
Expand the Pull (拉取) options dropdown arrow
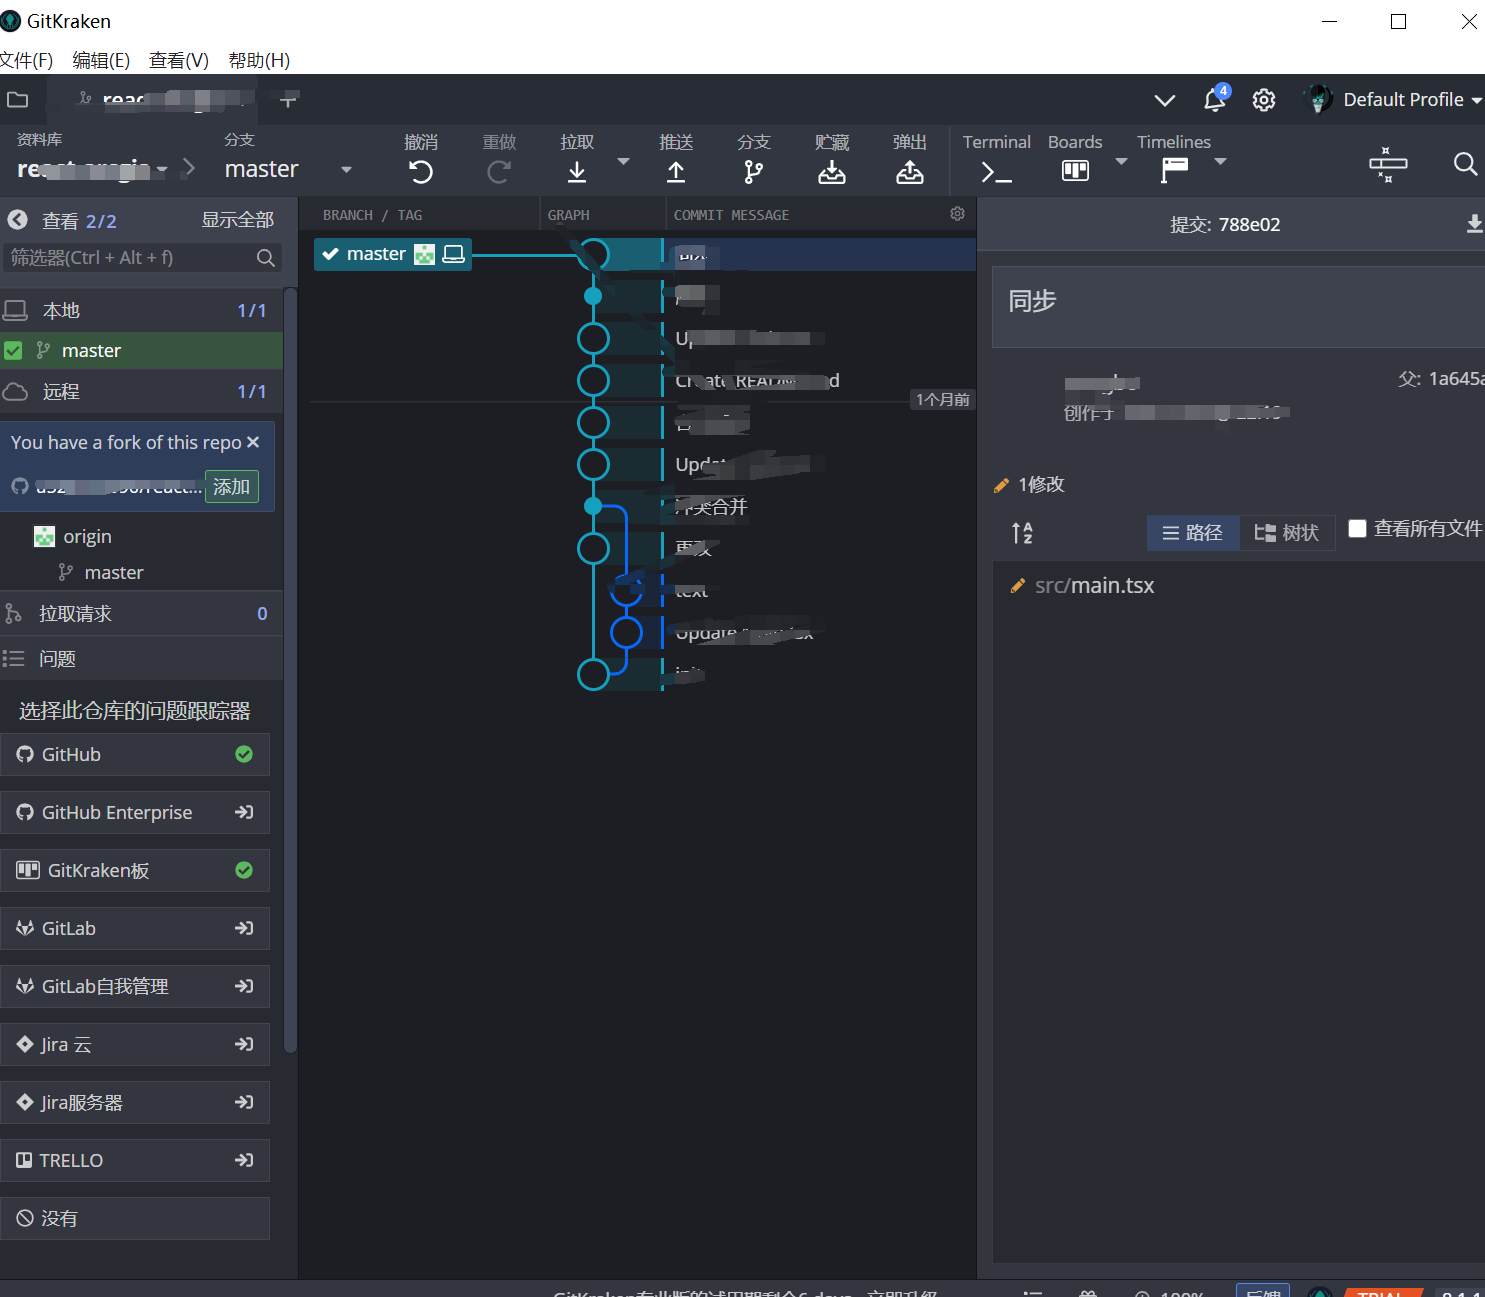[x=623, y=161]
